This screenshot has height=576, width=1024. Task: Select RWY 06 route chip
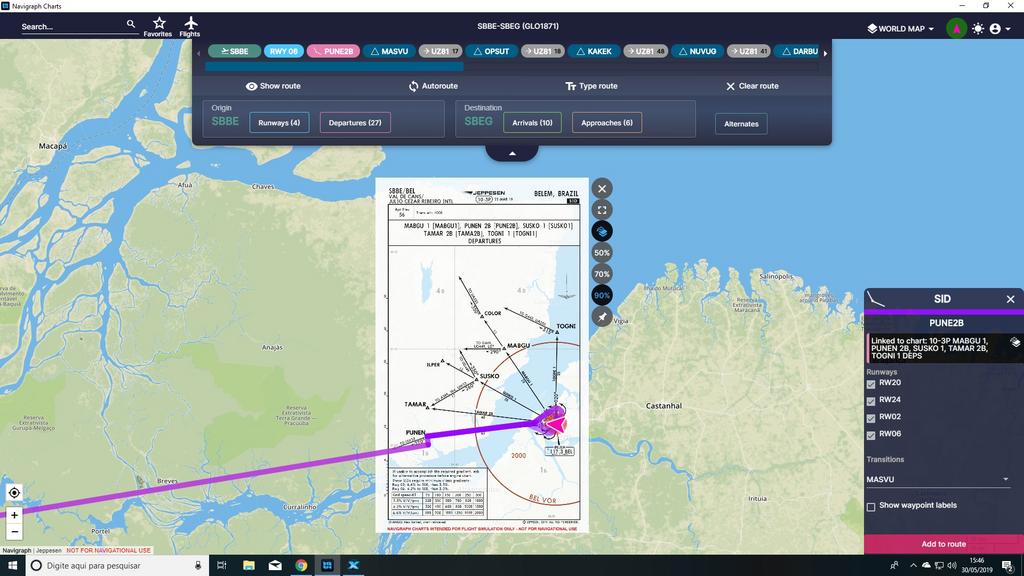tap(283, 51)
